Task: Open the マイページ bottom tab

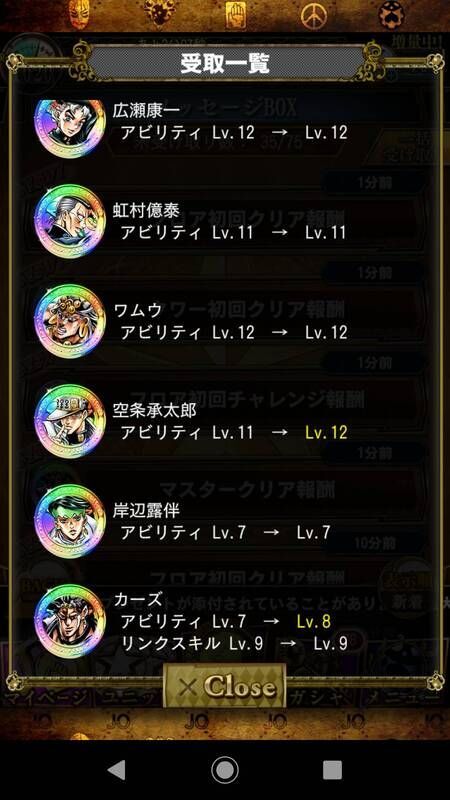Action: pyautogui.click(x=46, y=698)
